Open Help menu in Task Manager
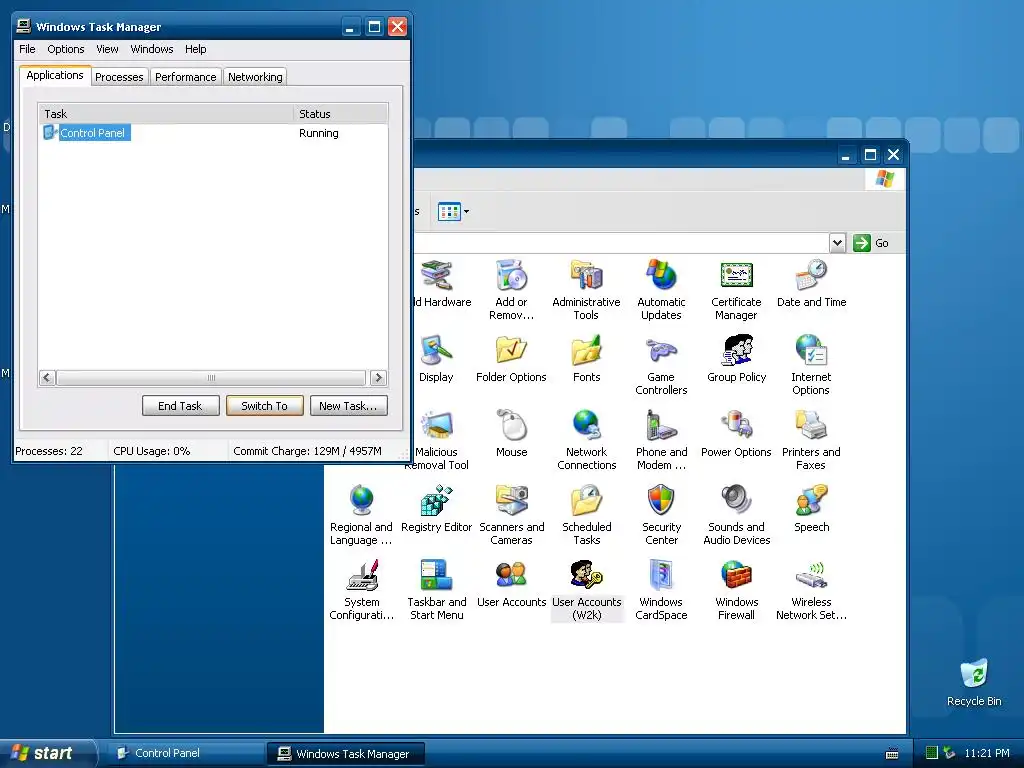1024x768 pixels. (195, 49)
